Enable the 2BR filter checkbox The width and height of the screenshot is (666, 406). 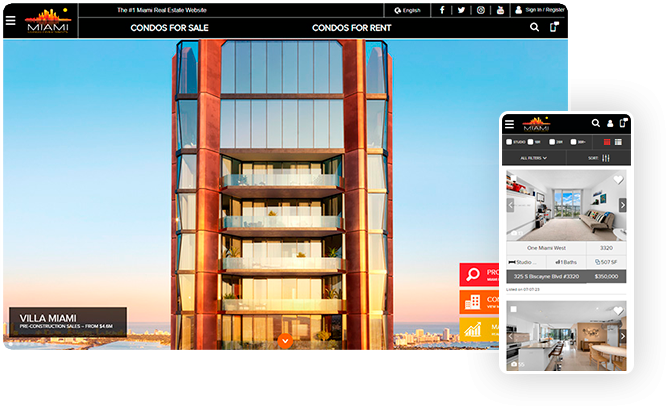tap(552, 142)
